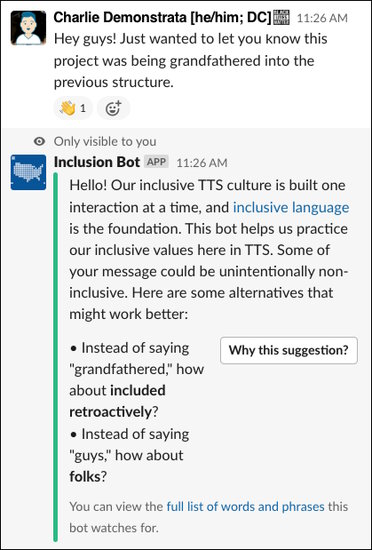Open the full list of words and phrases link

[x=245, y=507]
